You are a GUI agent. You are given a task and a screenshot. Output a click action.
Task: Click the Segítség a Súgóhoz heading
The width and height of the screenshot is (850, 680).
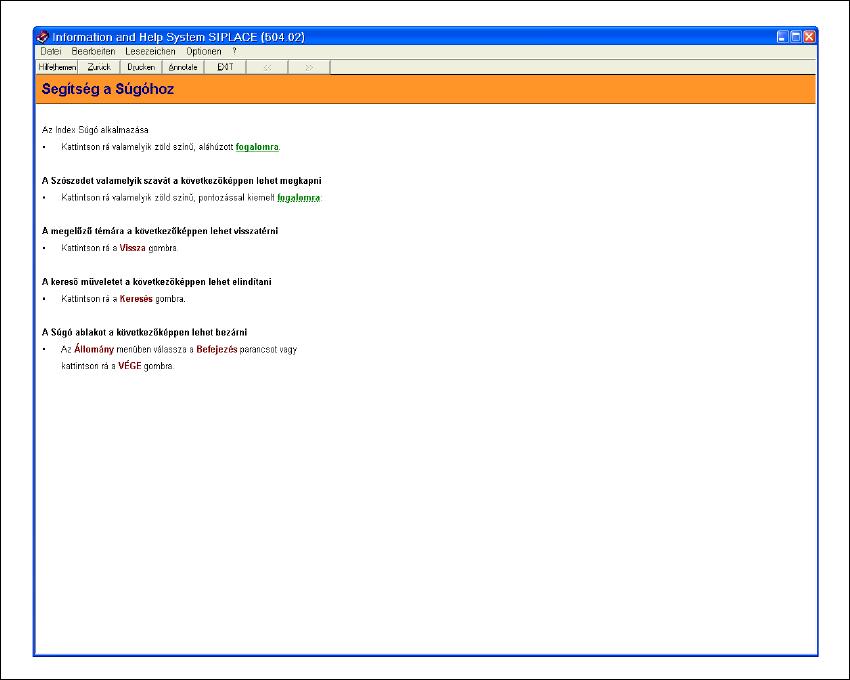108,89
